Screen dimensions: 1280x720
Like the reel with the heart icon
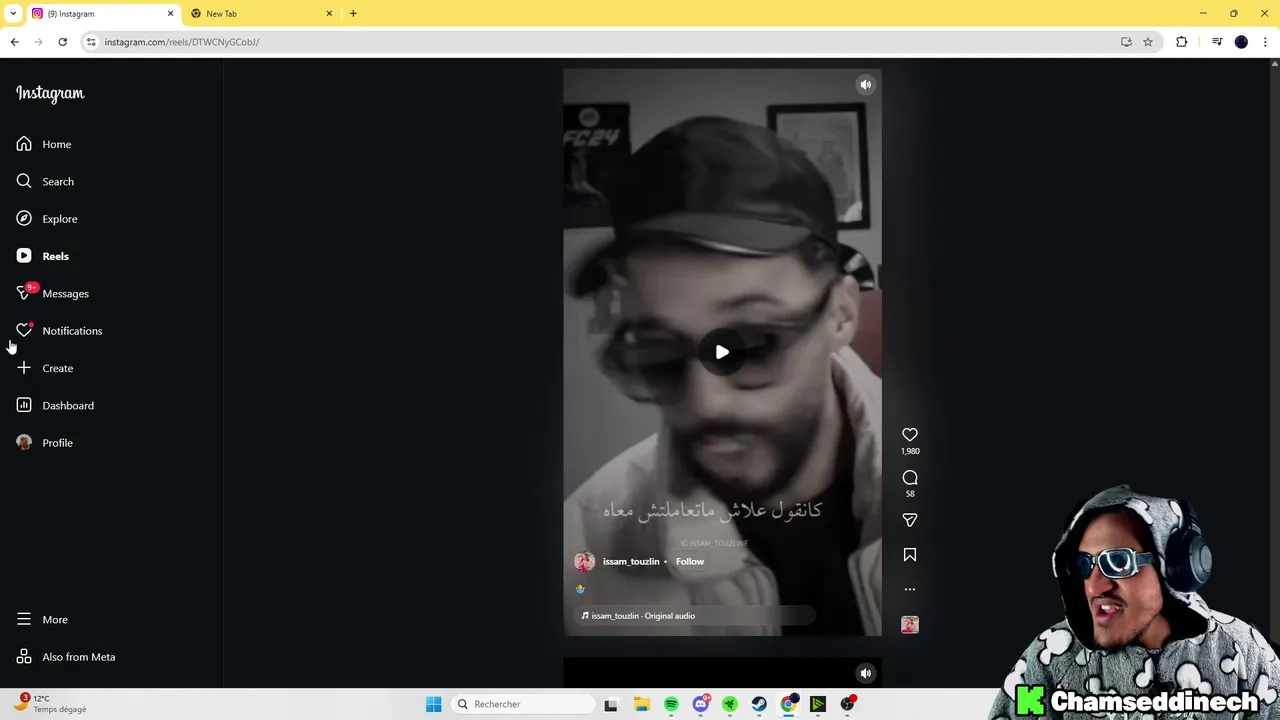point(910,435)
